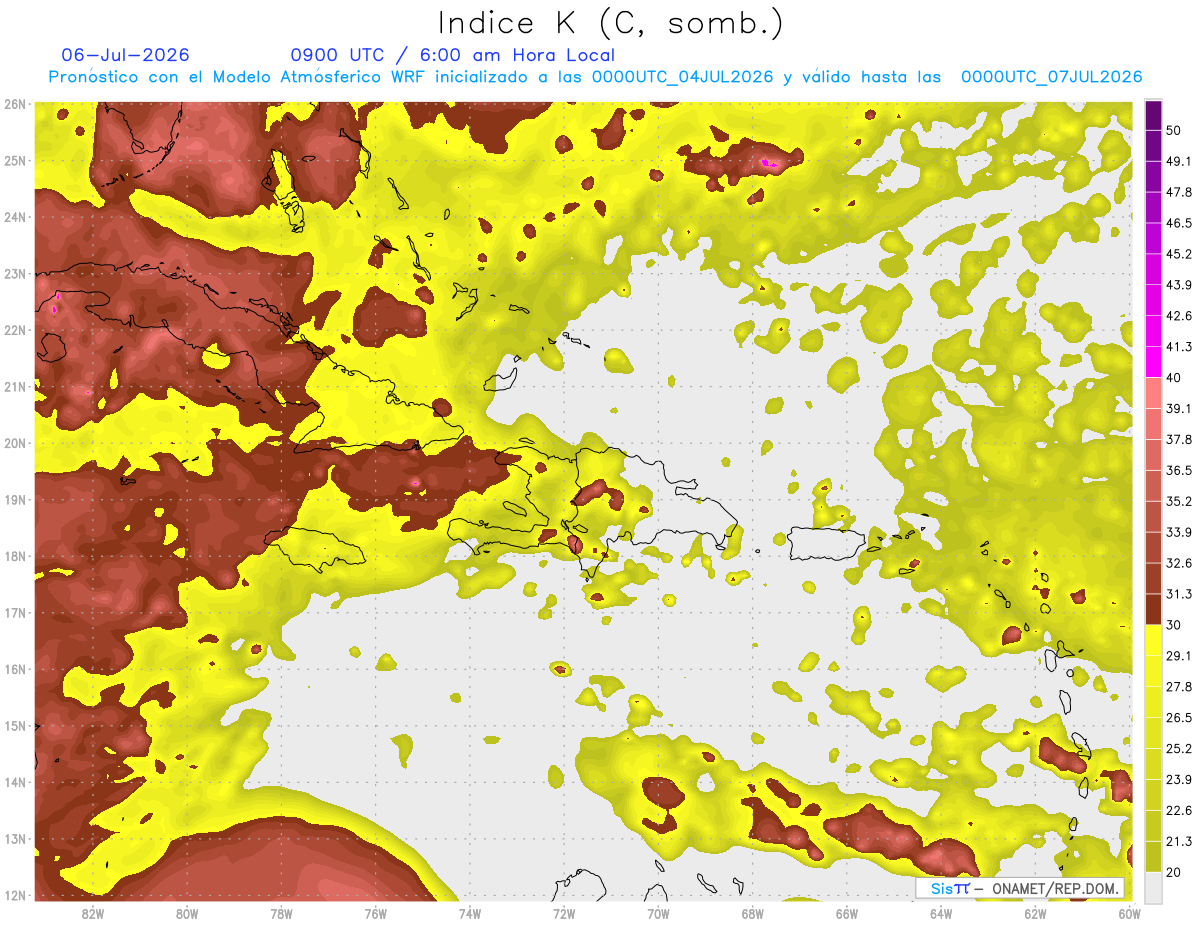Click the color bar value 22.6

coord(1179,810)
